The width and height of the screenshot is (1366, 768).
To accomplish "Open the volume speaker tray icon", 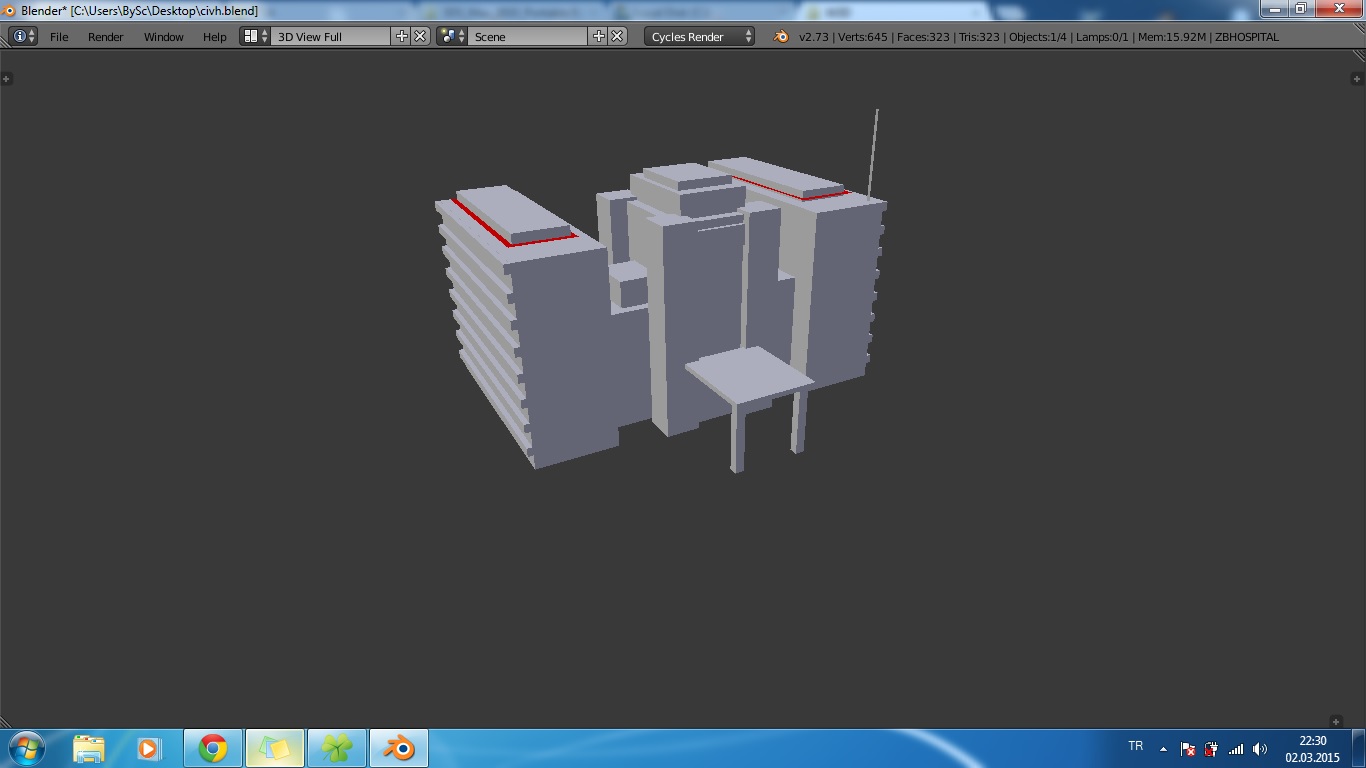I will [x=1260, y=748].
